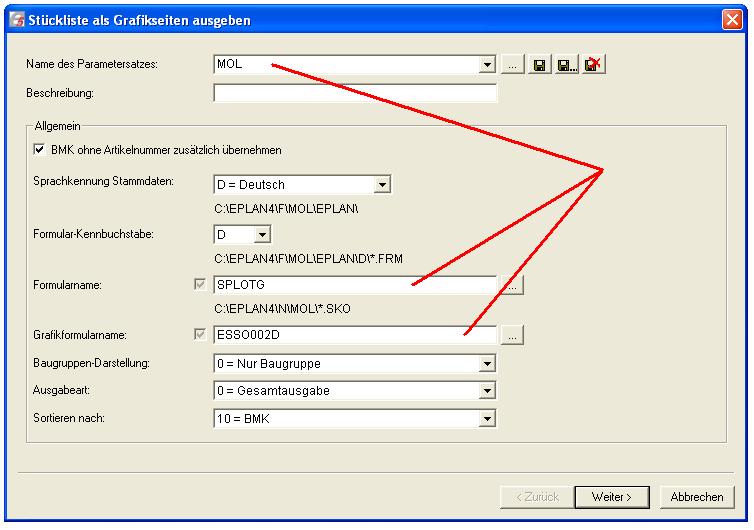Viewport: 754px width, 530px height.
Task: Click the Allgemein group label
Action: pos(57,126)
